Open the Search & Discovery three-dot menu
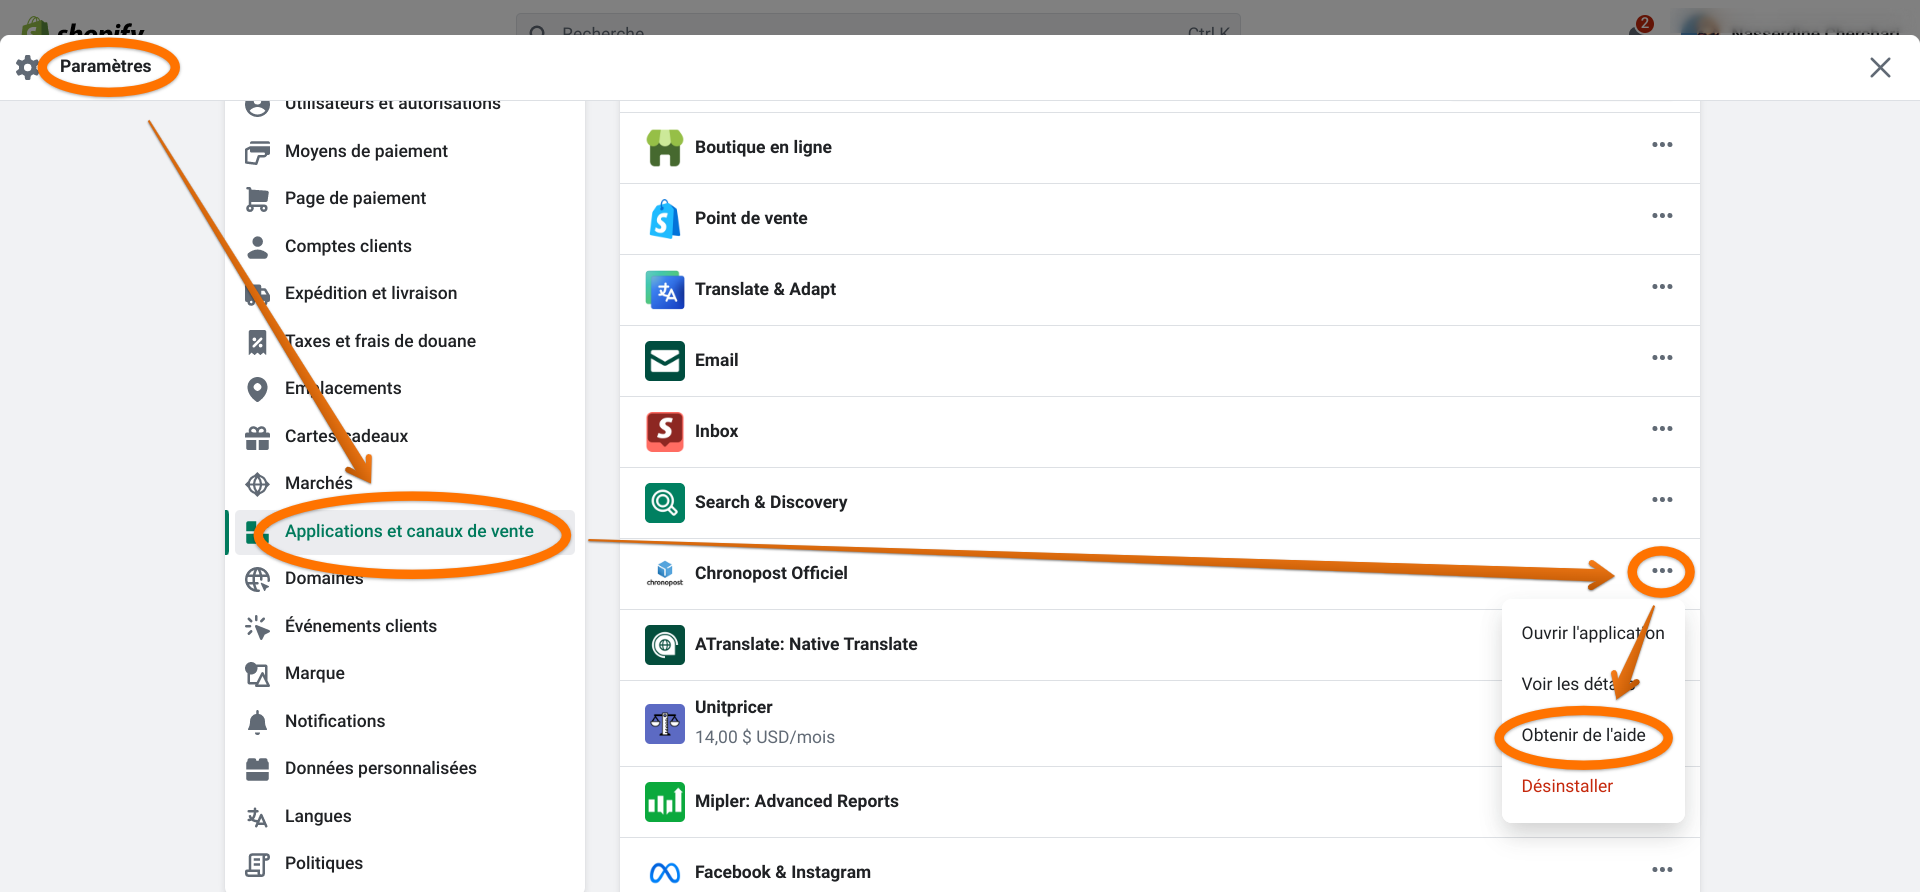Screen dimensions: 1920x892 pos(1662,500)
